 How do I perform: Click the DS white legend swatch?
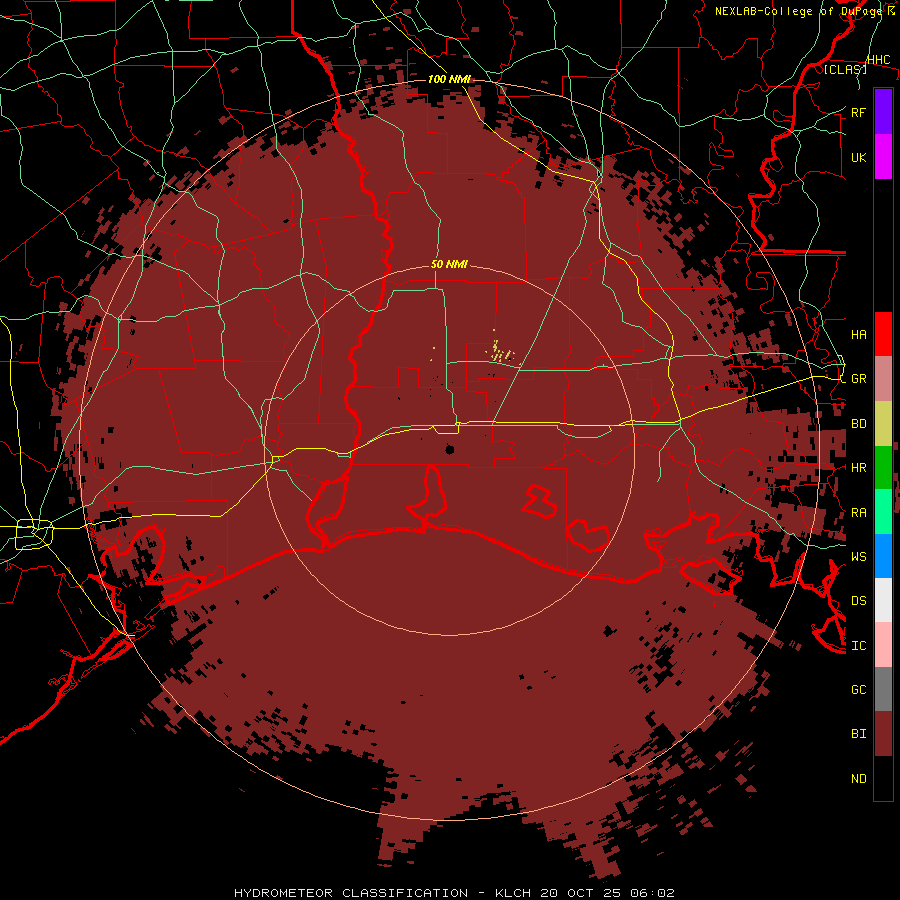883,600
